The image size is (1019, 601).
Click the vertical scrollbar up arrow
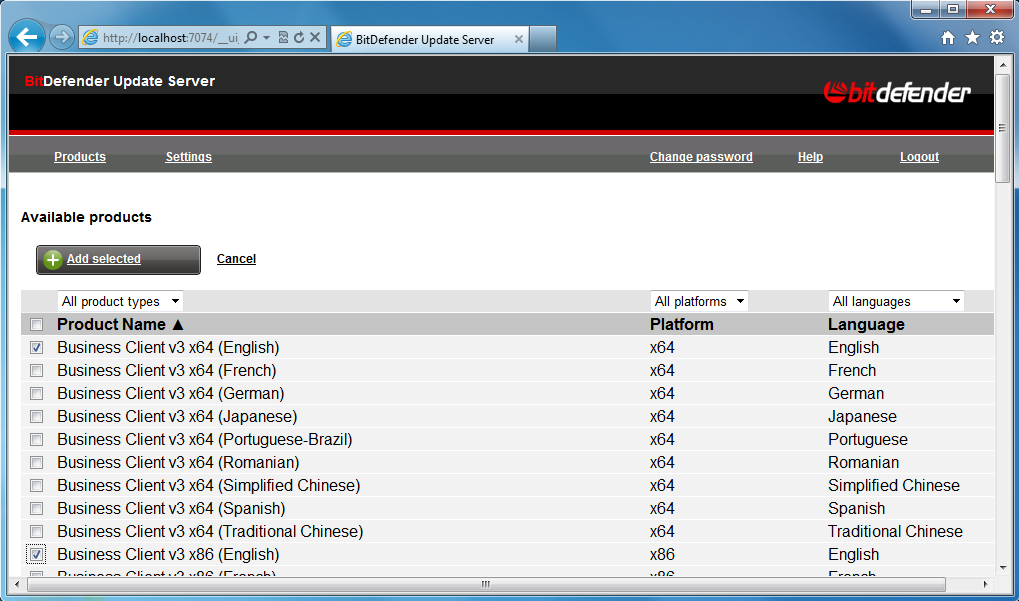[1003, 64]
